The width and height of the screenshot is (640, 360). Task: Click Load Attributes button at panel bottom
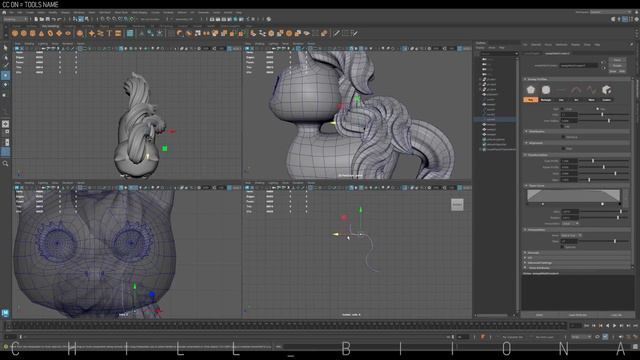tap(578, 315)
